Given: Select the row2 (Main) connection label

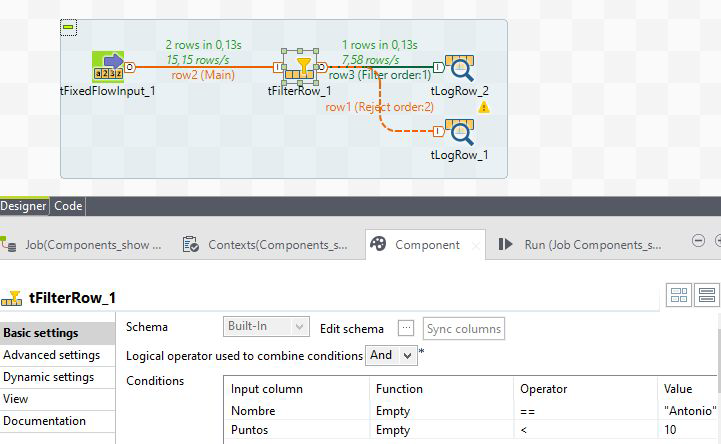Looking at the screenshot, I should tap(203, 75).
